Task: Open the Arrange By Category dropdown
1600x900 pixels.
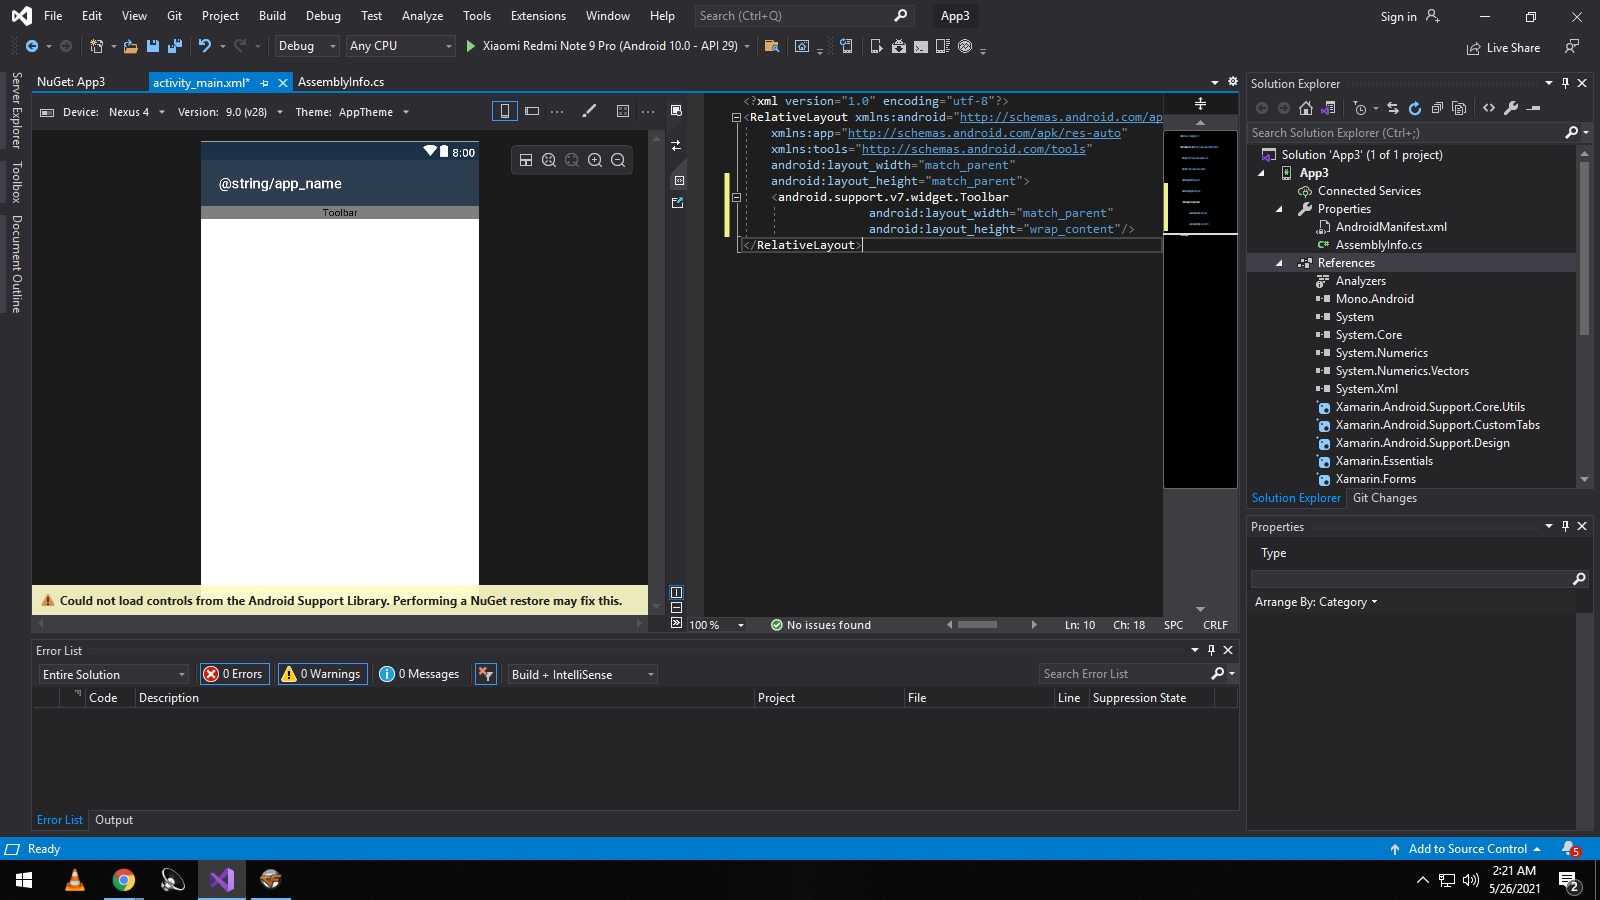Action: [x=1316, y=602]
